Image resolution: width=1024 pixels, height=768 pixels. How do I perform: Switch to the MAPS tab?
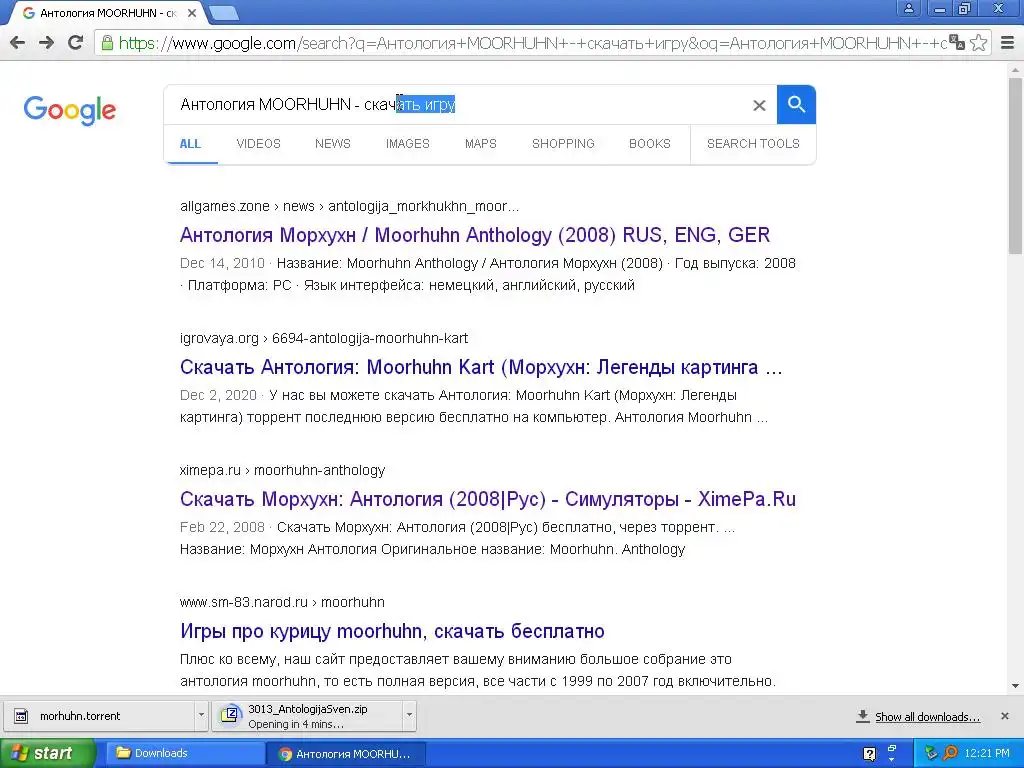(481, 144)
